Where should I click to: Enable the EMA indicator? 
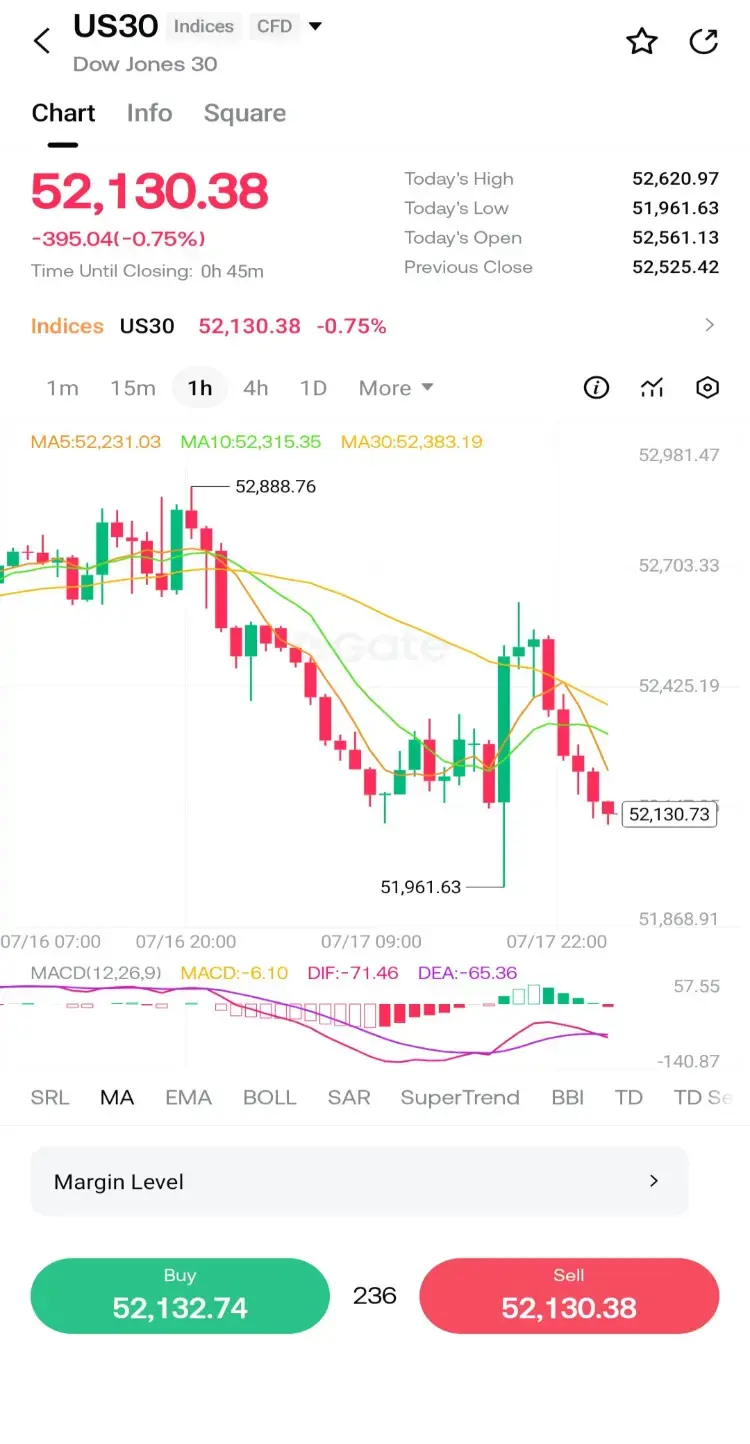tap(188, 1097)
